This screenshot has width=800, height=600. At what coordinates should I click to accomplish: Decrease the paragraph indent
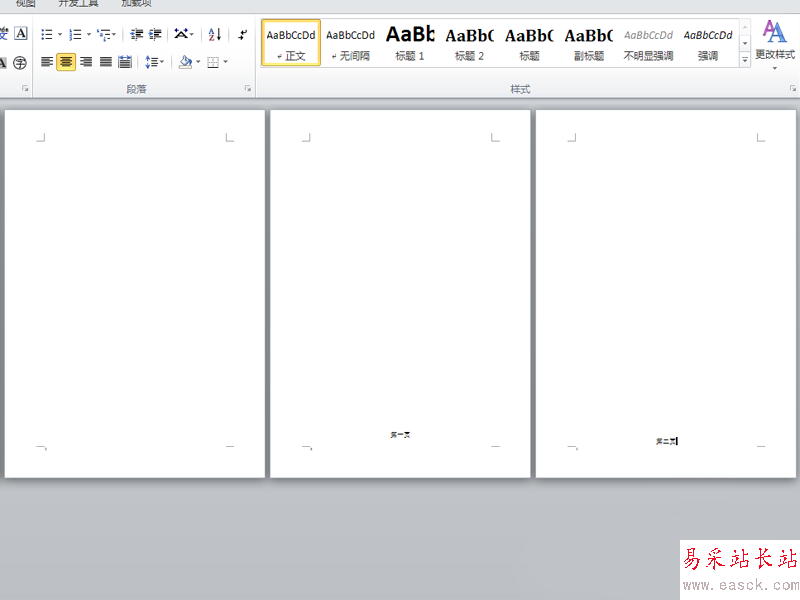coord(136,35)
